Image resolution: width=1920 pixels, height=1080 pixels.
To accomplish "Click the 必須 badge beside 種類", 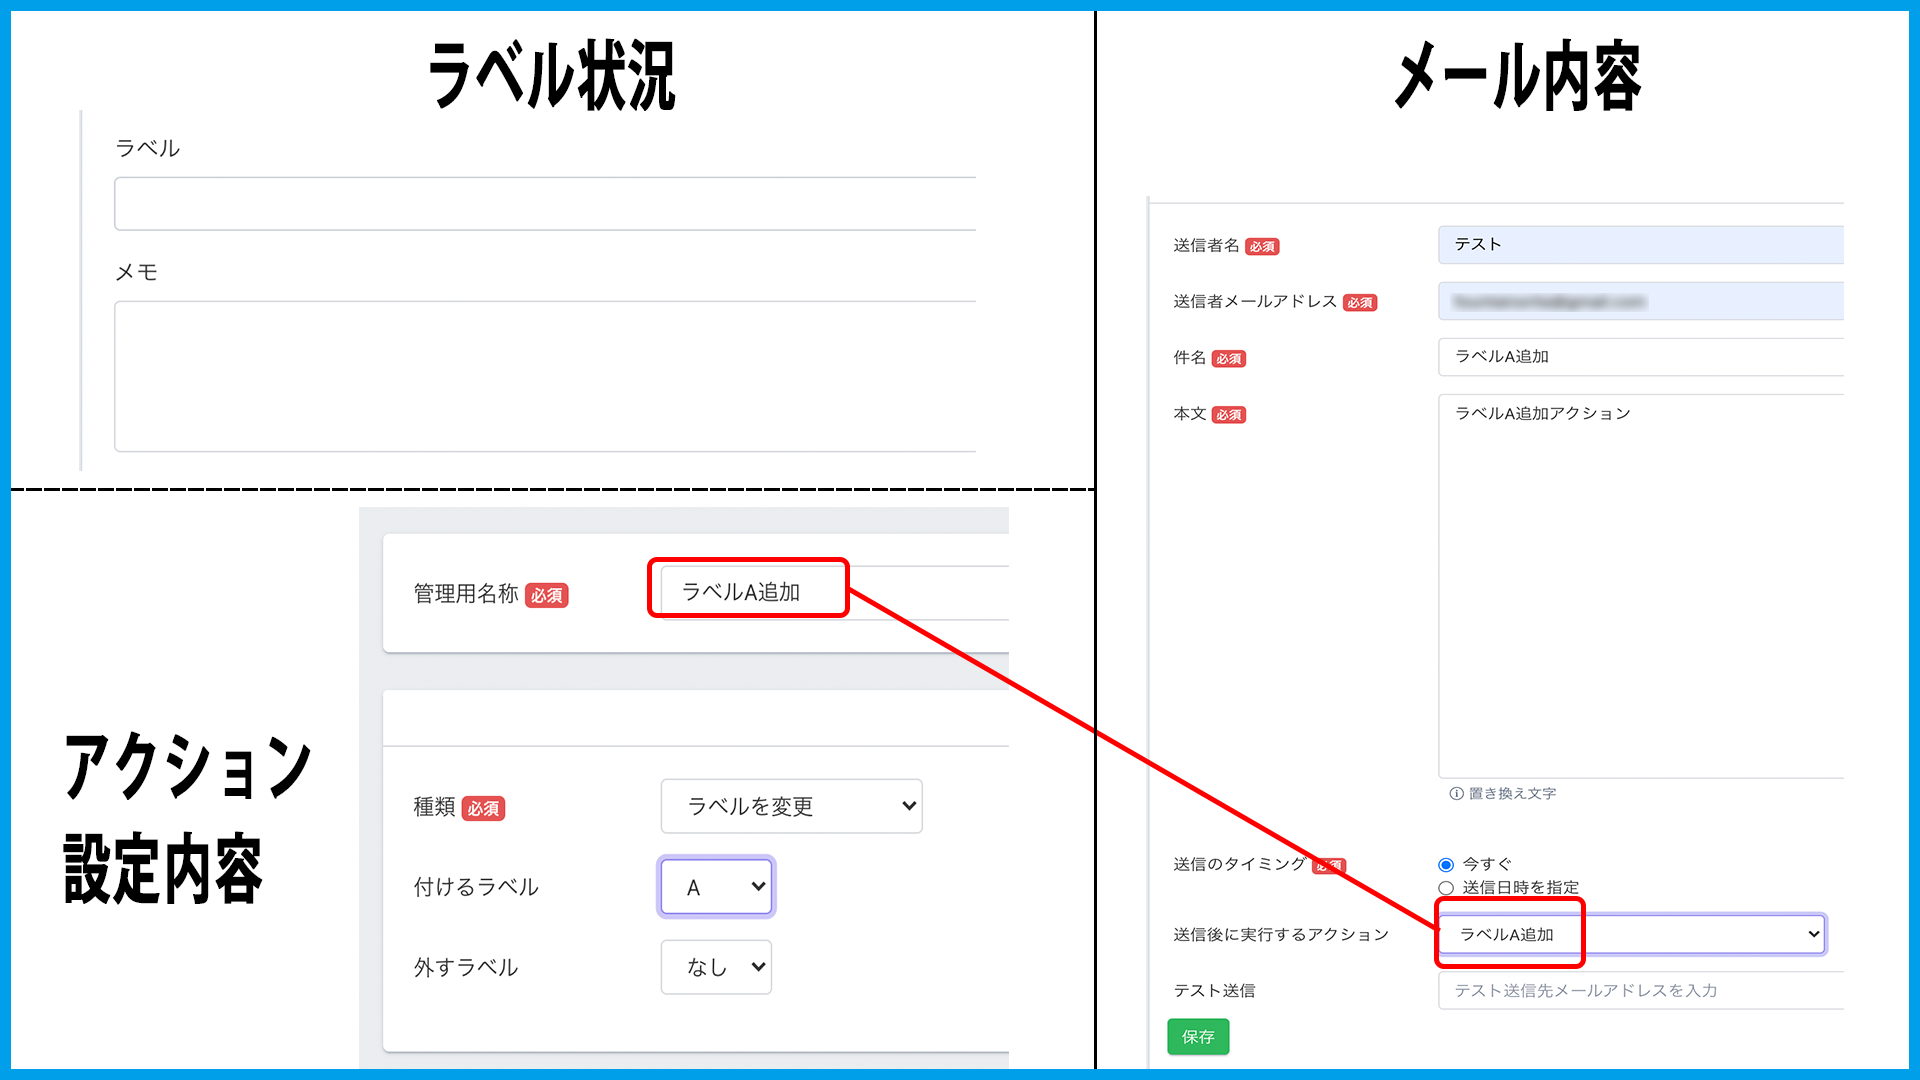I will pyautogui.click(x=483, y=809).
